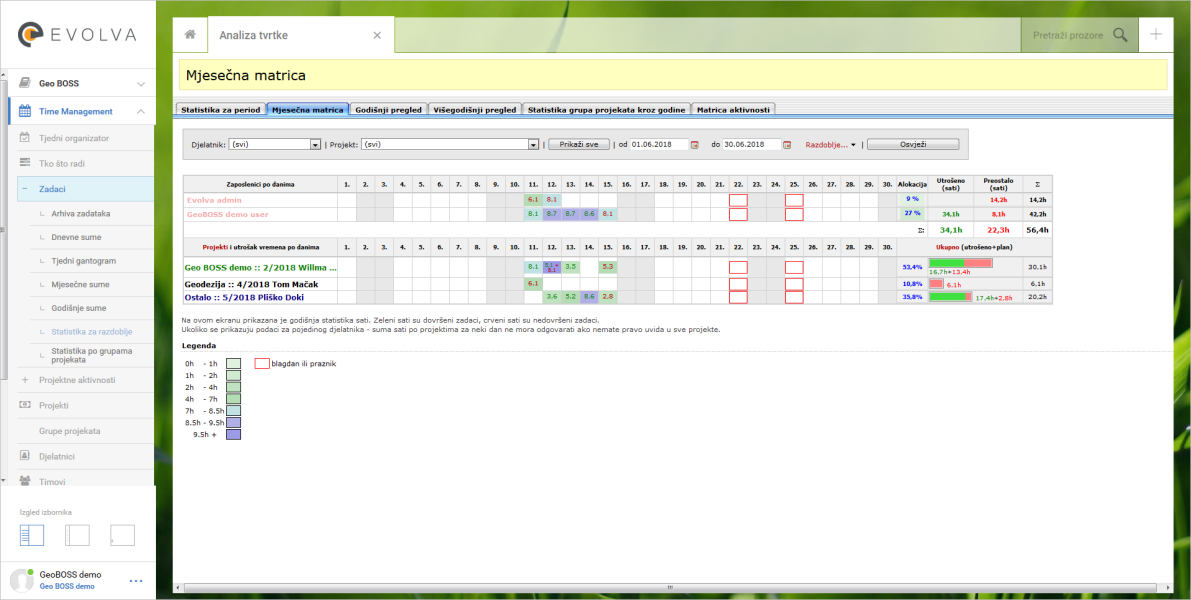Close the Analiza tvrtke tab
Image resolution: width=1191 pixels, height=600 pixels.
click(377, 35)
